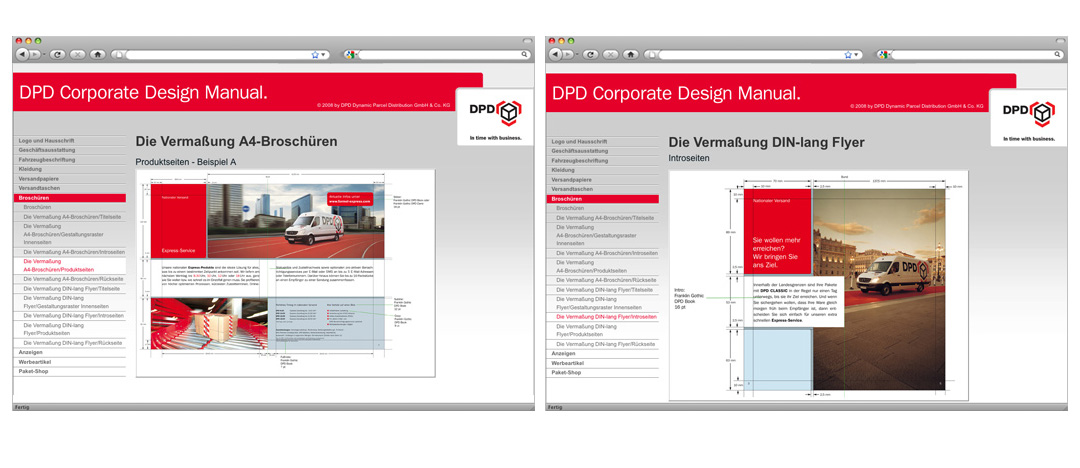Click the DPD logo in the DIN-lang Flyer window
The image size is (1080, 468).
point(1028,113)
